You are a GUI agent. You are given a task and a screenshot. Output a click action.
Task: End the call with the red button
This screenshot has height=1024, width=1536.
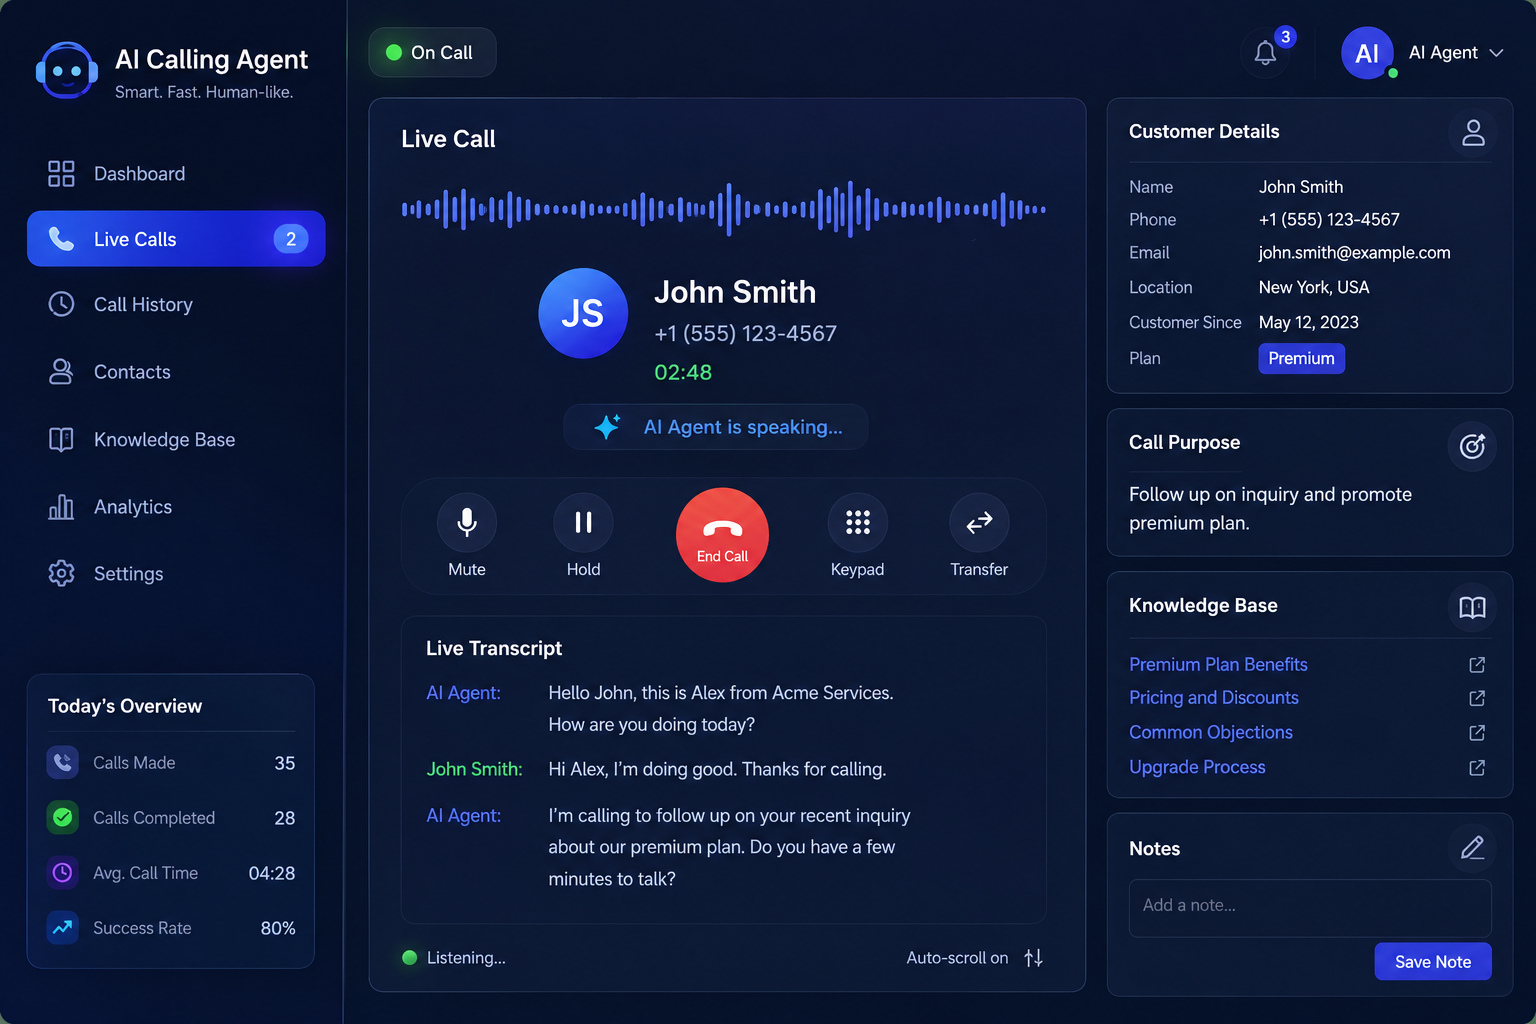[x=722, y=535]
